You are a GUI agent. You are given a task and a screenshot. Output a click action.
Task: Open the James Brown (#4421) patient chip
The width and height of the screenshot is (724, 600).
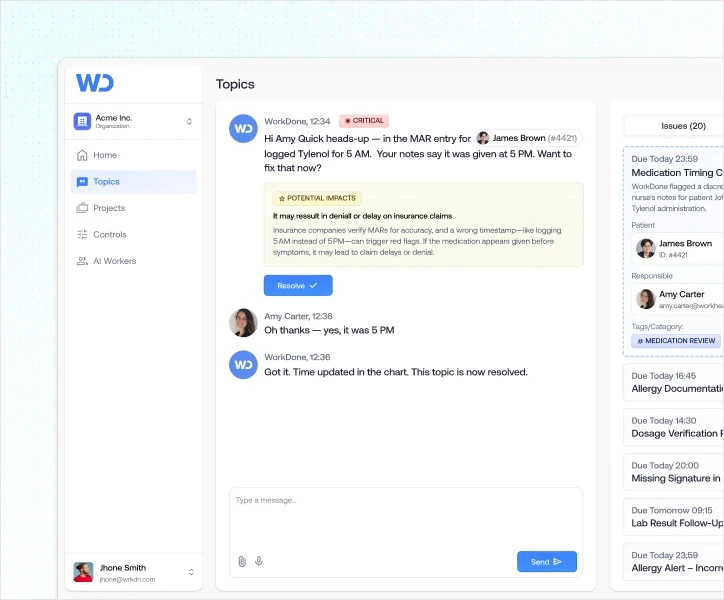point(529,138)
